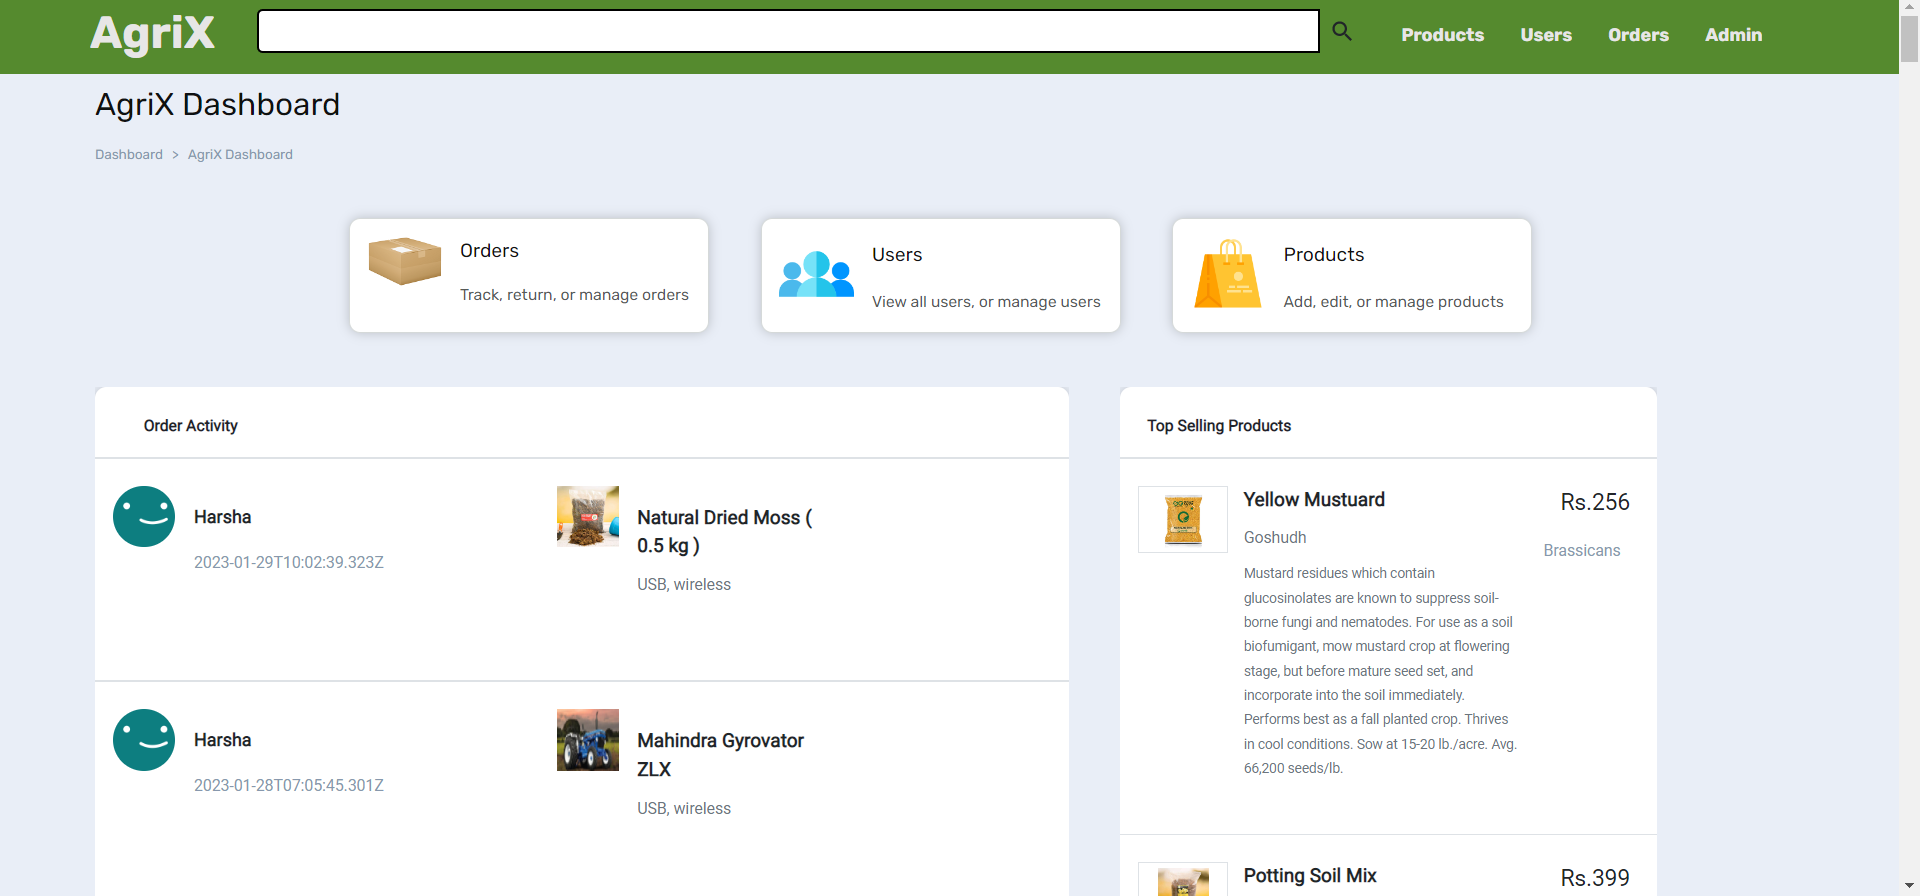Click Harsha name in second order row
The image size is (1920, 896).
pos(222,740)
